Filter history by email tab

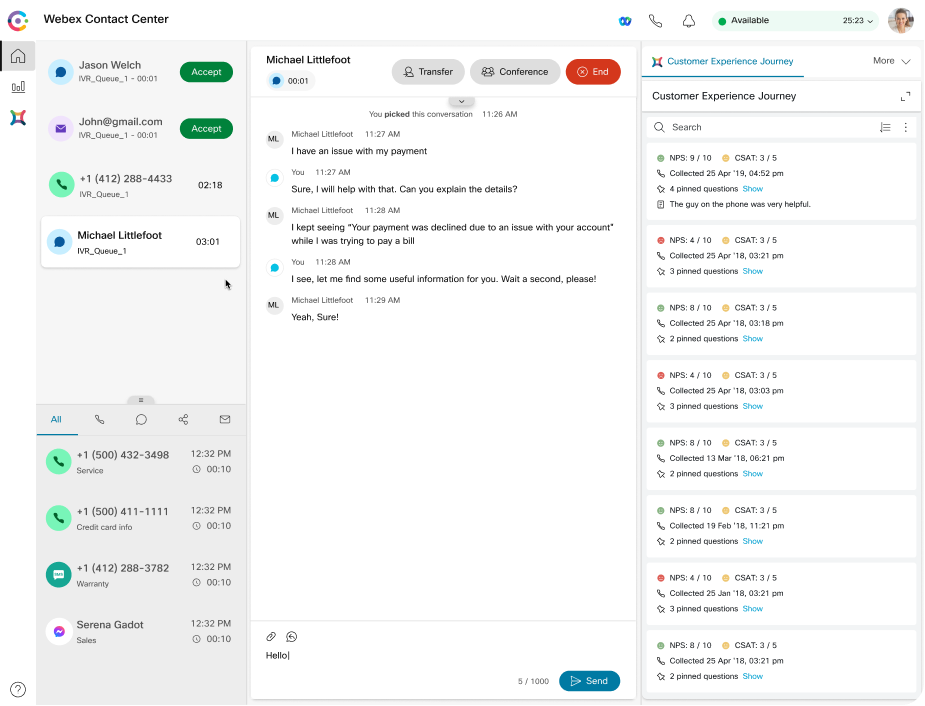coord(225,419)
